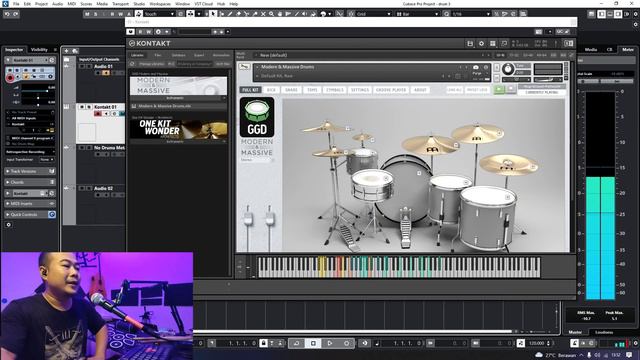This screenshot has width=640, height=360.
Task: Open the Input Transformer None dropdown
Action: [47, 160]
